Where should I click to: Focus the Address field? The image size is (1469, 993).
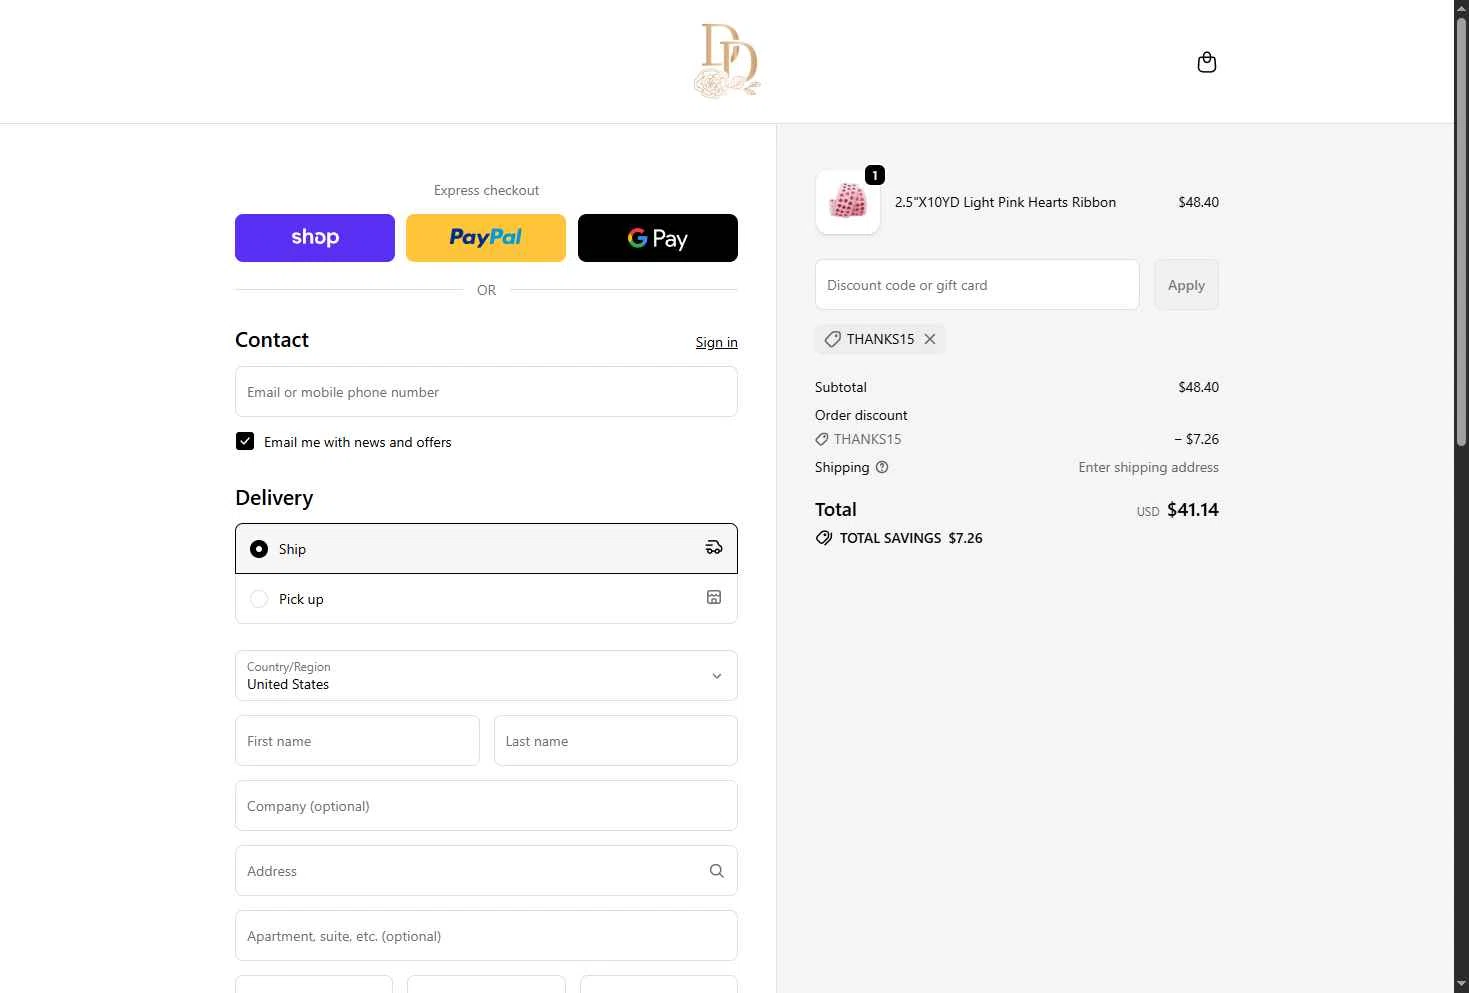coord(486,871)
